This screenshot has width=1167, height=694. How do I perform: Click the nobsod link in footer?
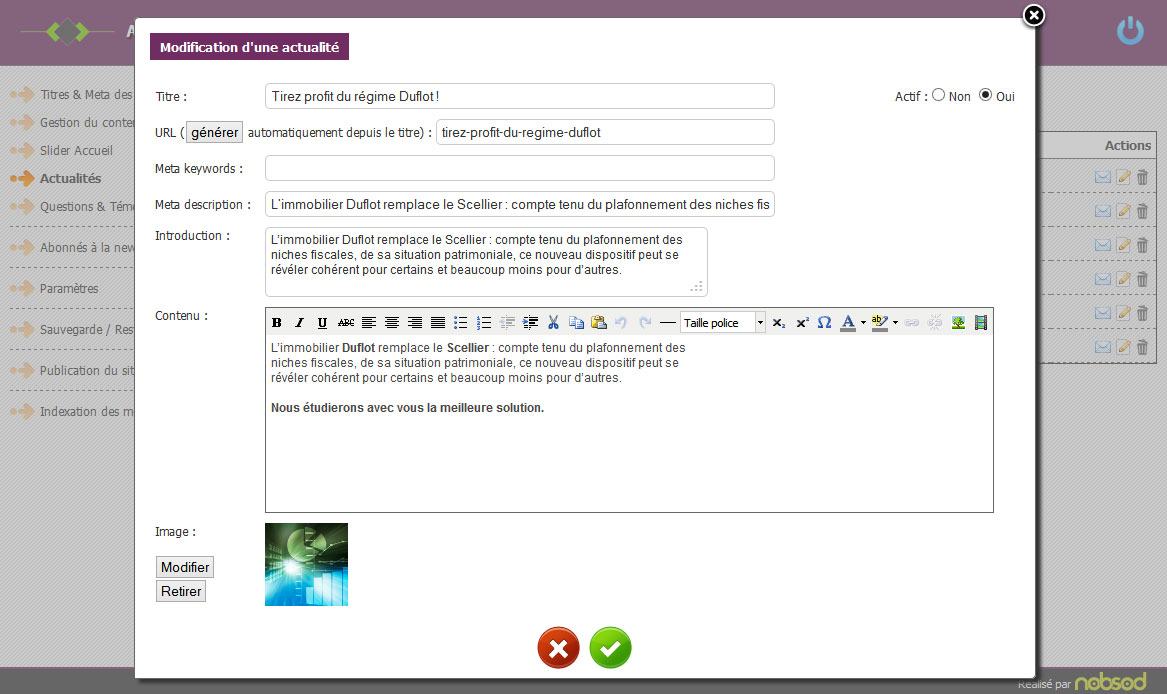pyautogui.click(x=1110, y=681)
